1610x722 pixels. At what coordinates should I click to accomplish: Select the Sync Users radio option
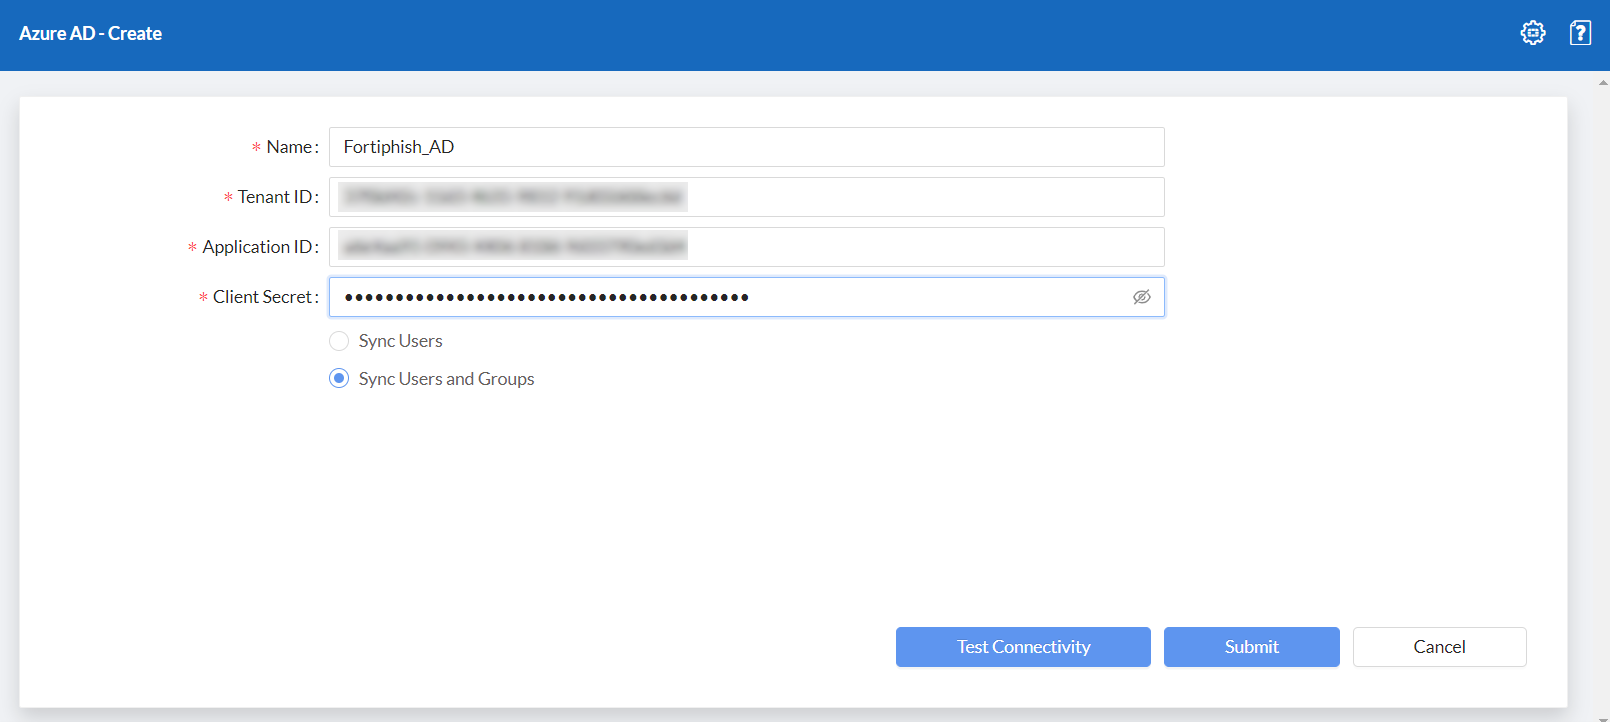(x=339, y=341)
